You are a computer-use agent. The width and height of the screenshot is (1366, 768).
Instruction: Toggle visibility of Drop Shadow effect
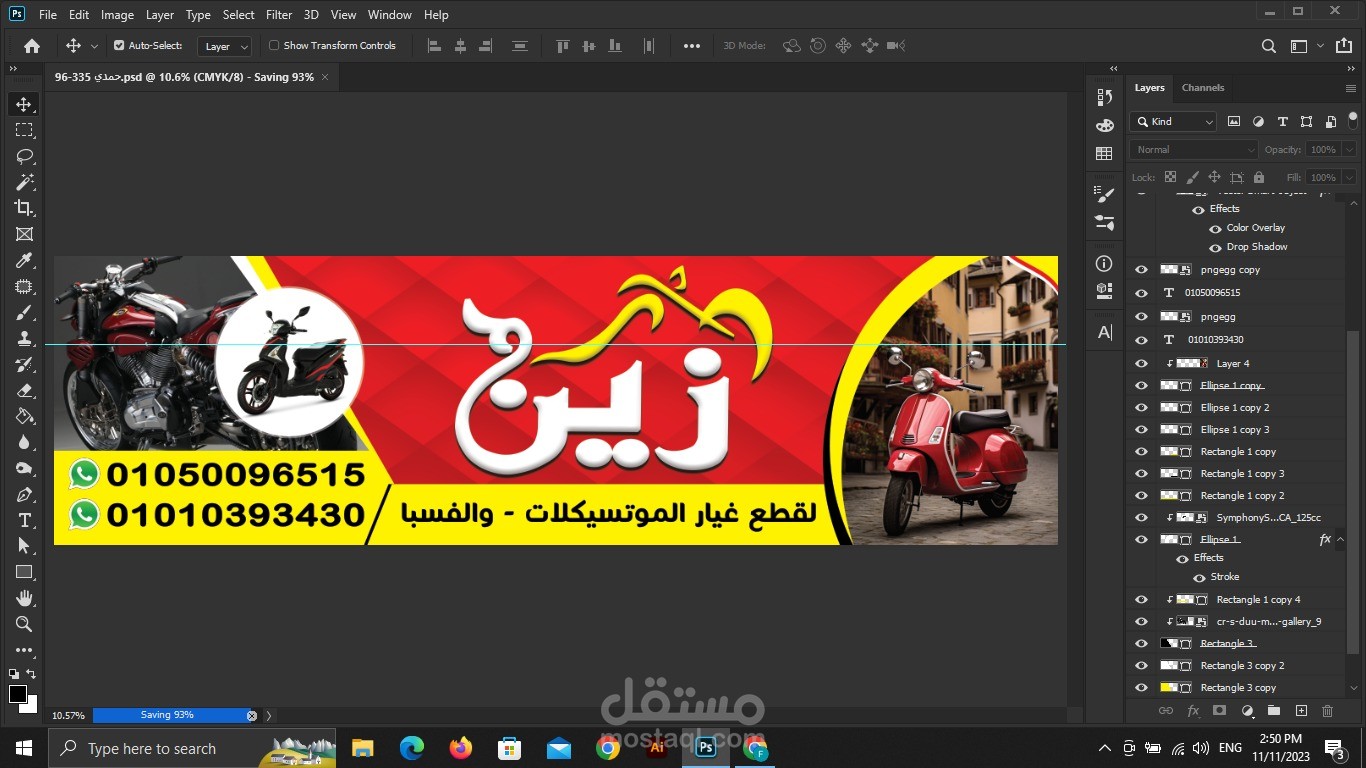pos(1215,248)
